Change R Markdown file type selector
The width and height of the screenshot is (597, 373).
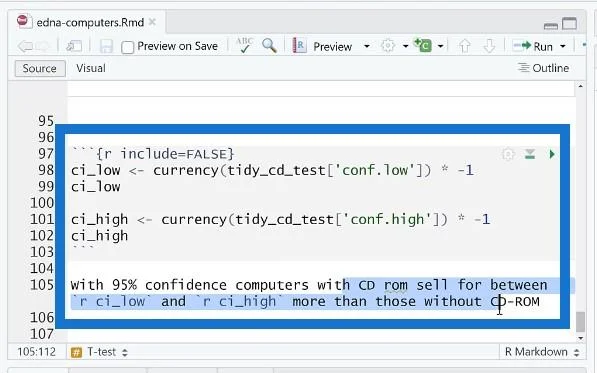point(542,352)
